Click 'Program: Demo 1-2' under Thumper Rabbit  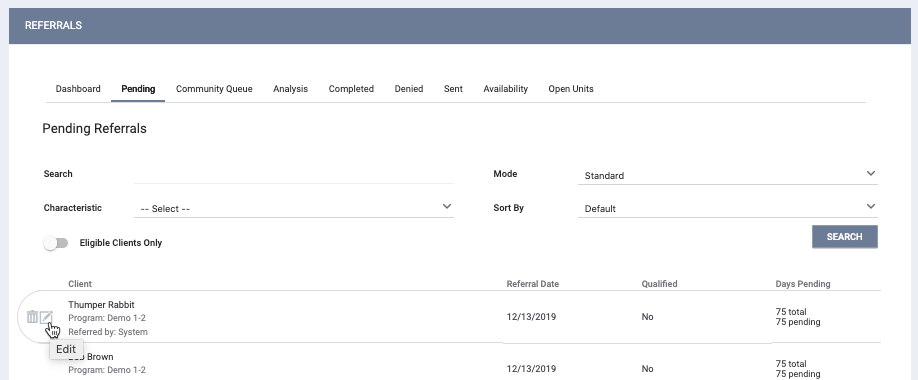[107, 318]
